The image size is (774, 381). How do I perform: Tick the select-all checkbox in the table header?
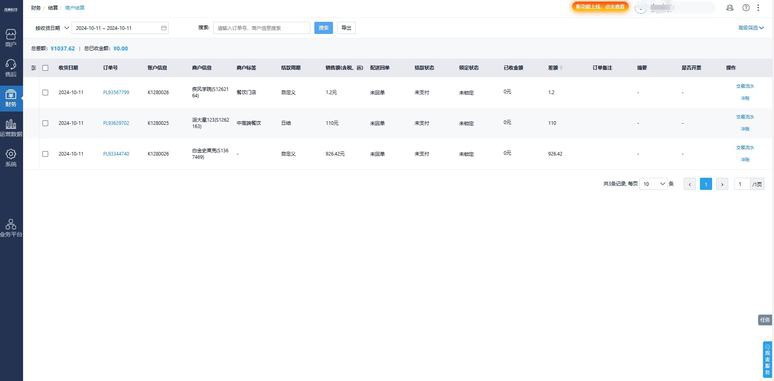[45, 68]
